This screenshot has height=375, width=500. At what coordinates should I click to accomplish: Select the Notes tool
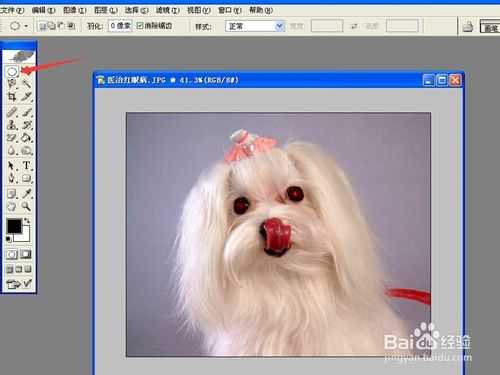[12, 194]
